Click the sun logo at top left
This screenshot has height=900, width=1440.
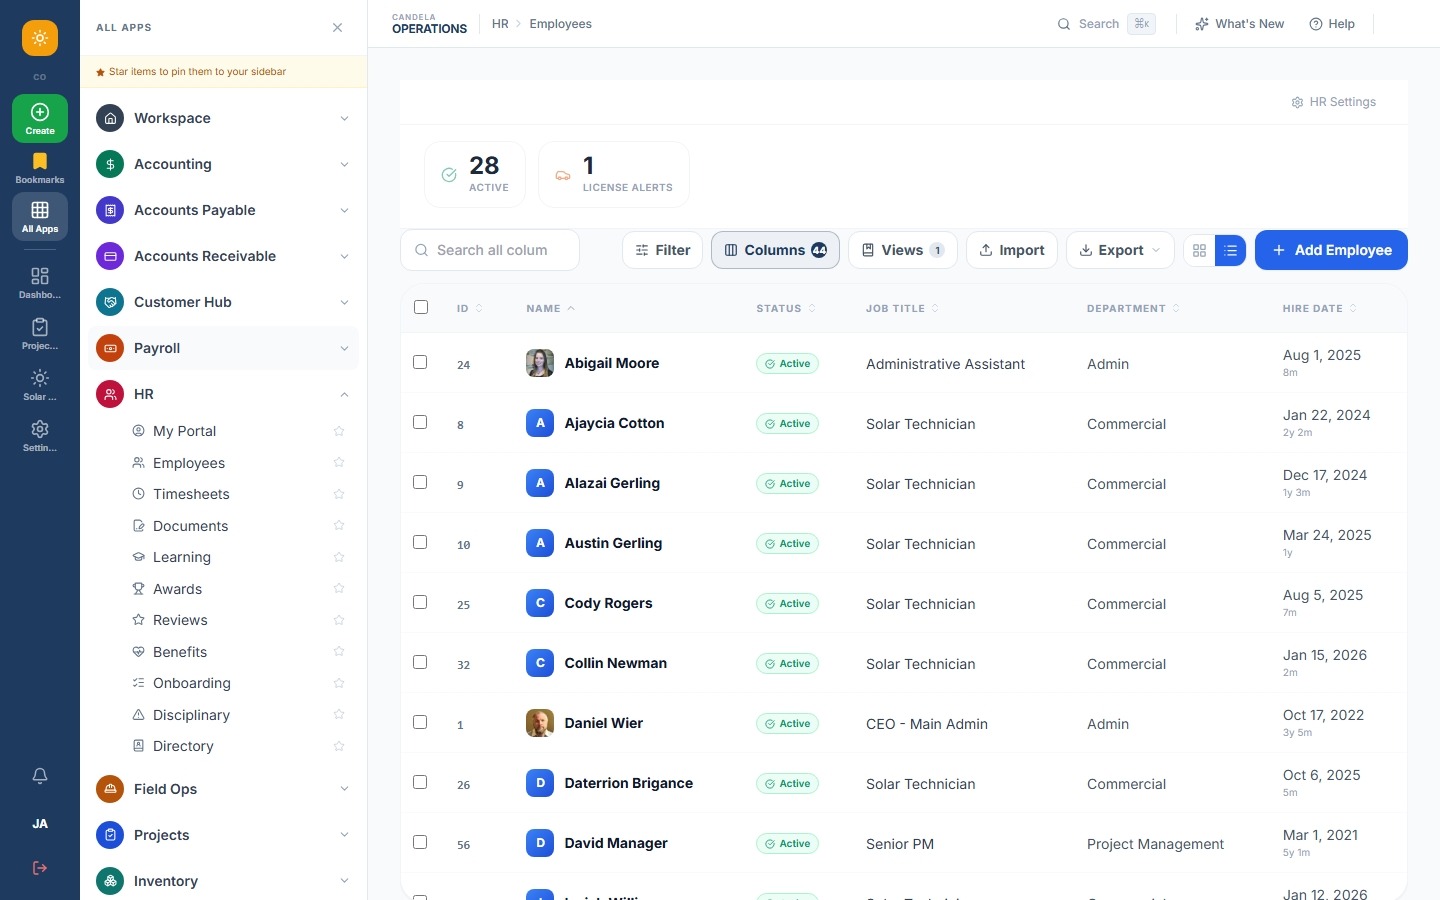[40, 38]
